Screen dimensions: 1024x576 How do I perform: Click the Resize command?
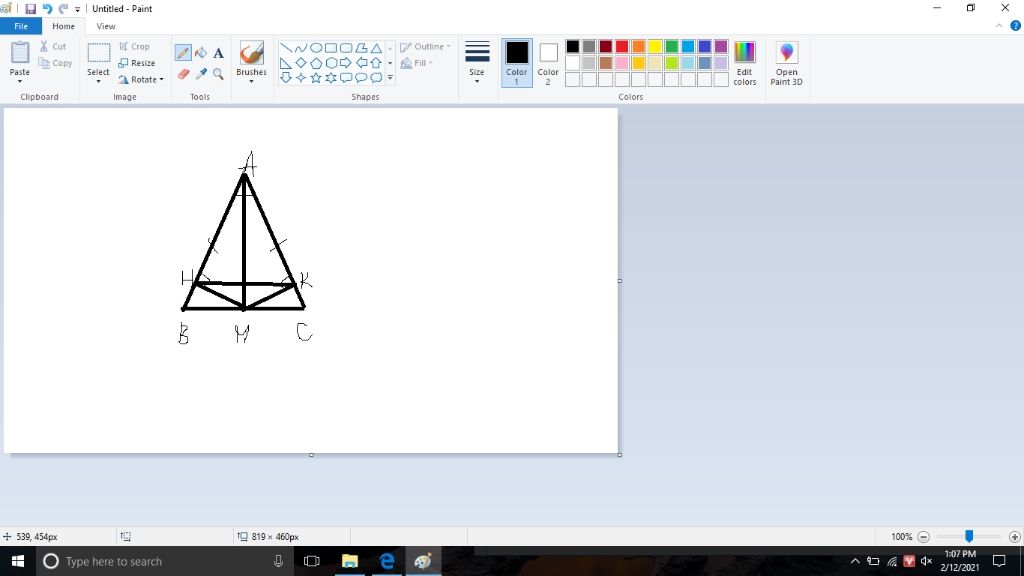136,63
